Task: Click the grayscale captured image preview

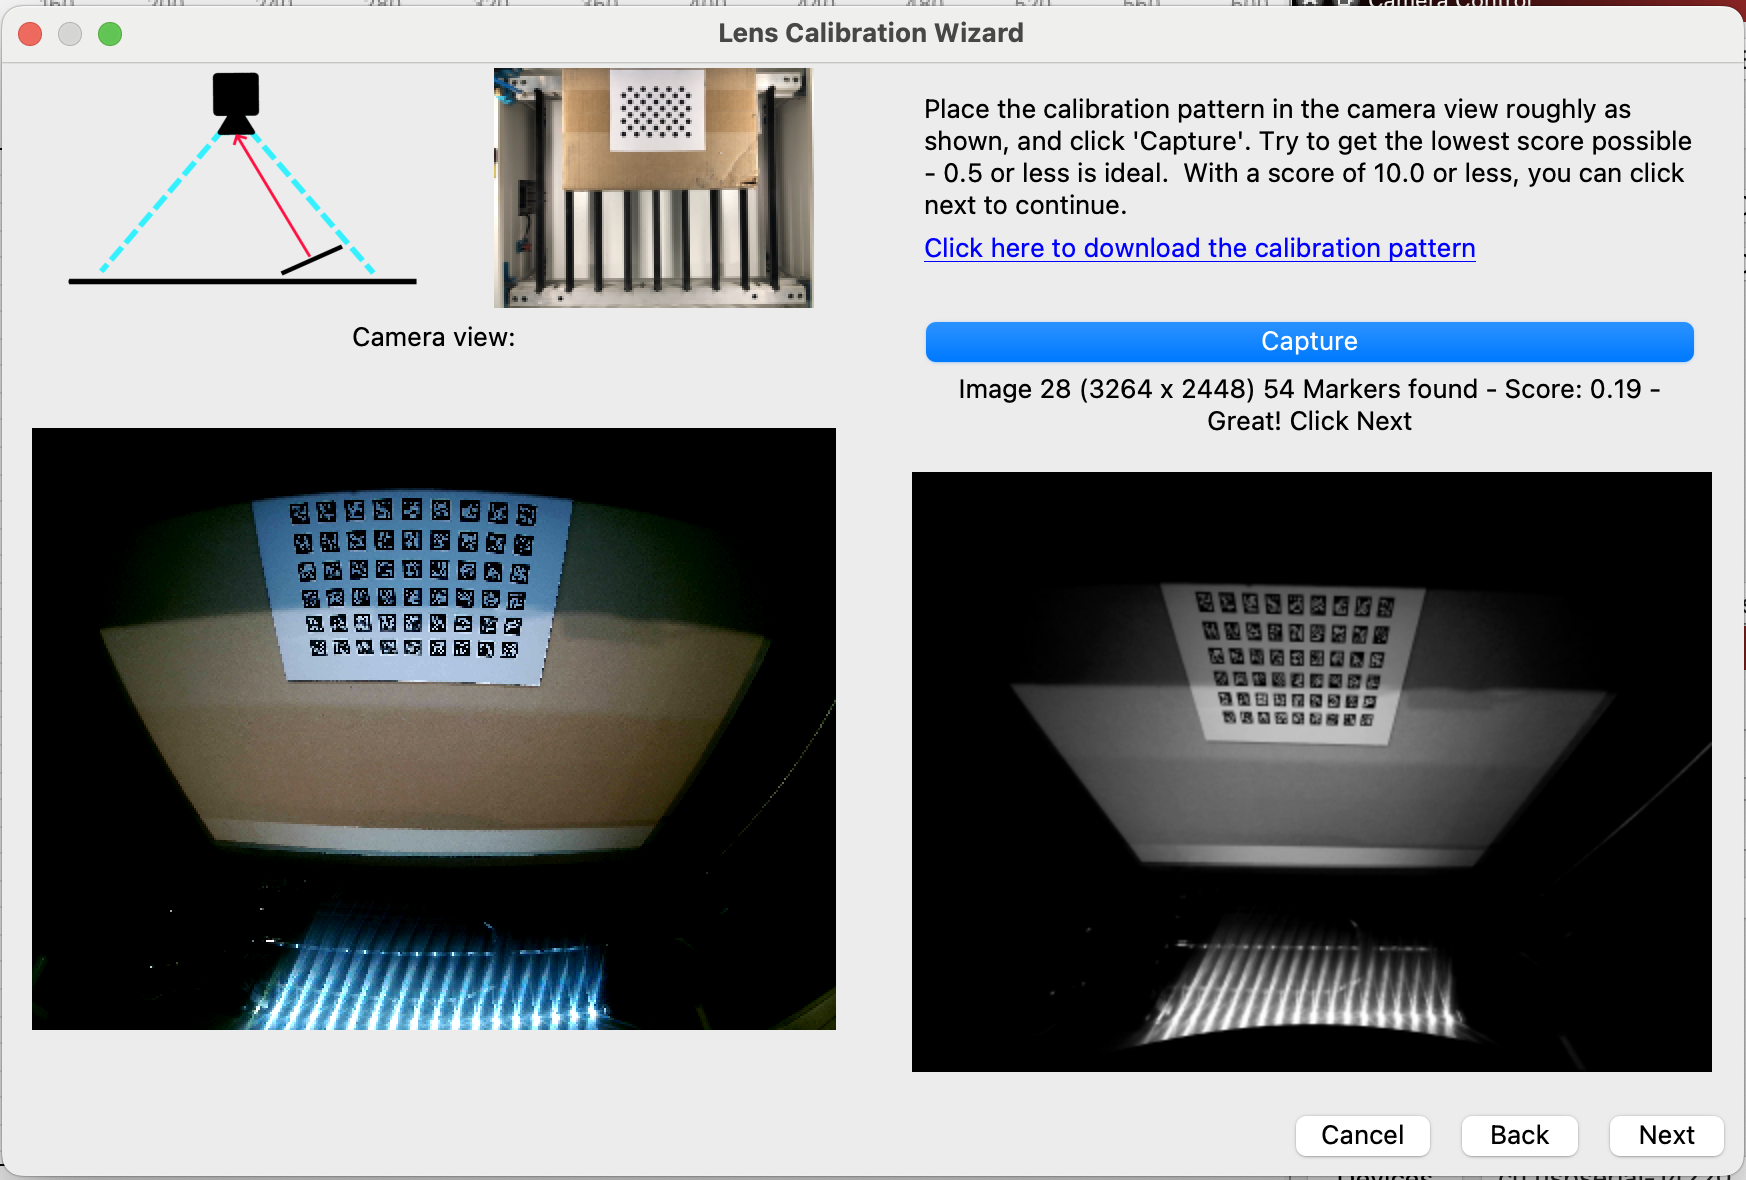Action: pos(1311,772)
